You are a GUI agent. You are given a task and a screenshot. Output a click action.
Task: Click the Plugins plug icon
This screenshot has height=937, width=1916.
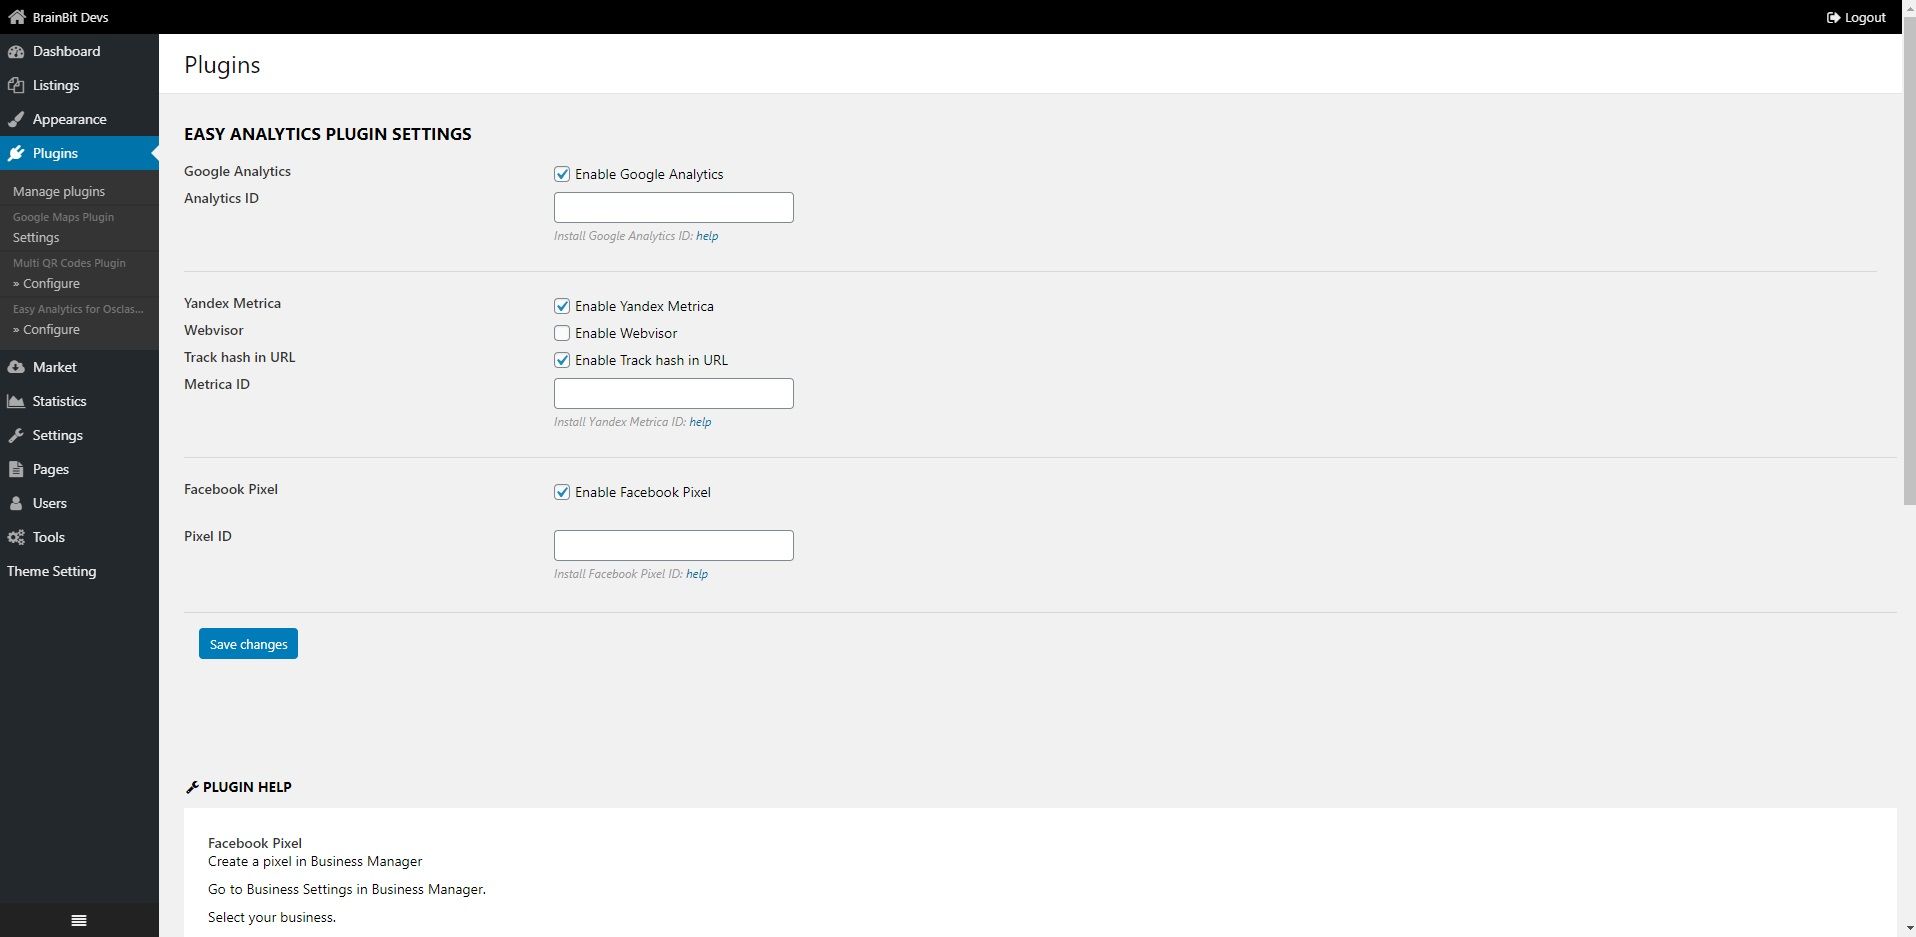[17, 153]
